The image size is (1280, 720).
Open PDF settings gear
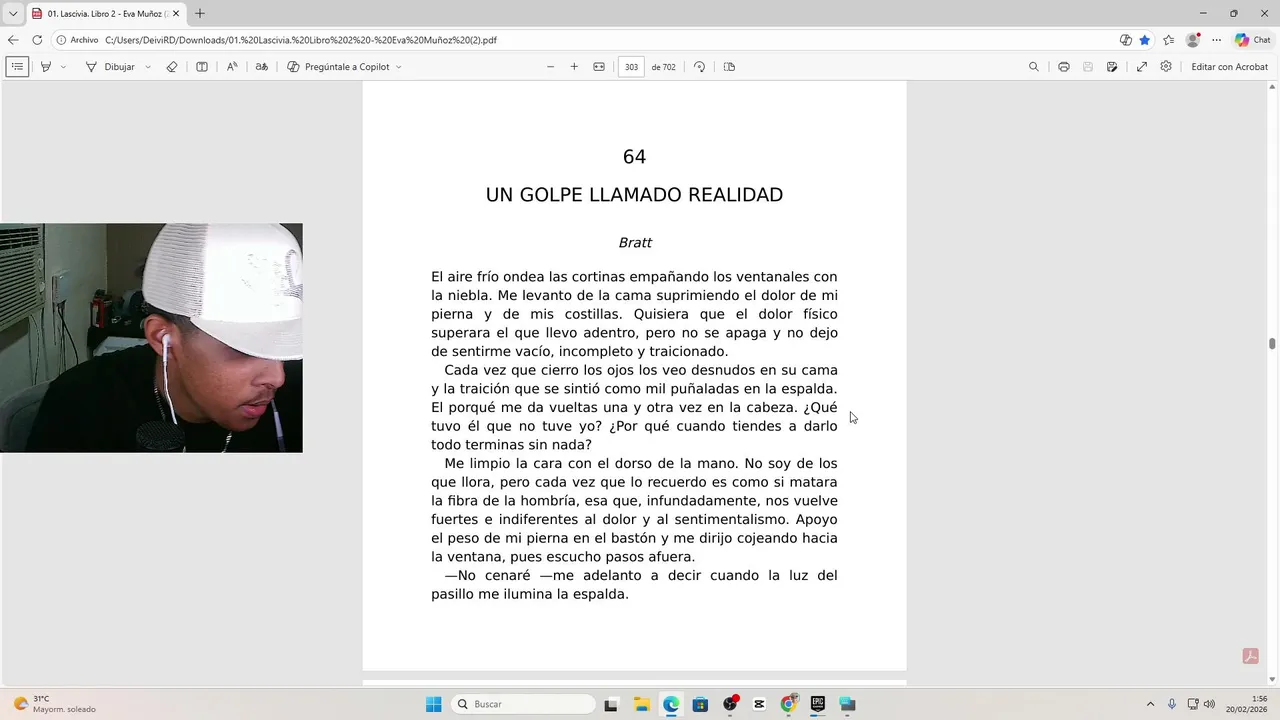(x=1166, y=67)
